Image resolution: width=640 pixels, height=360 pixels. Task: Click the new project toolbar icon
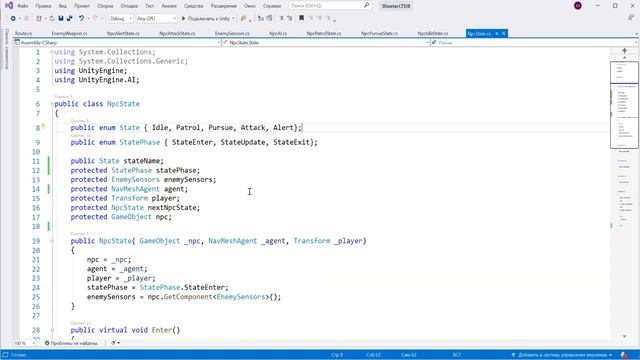39,18
